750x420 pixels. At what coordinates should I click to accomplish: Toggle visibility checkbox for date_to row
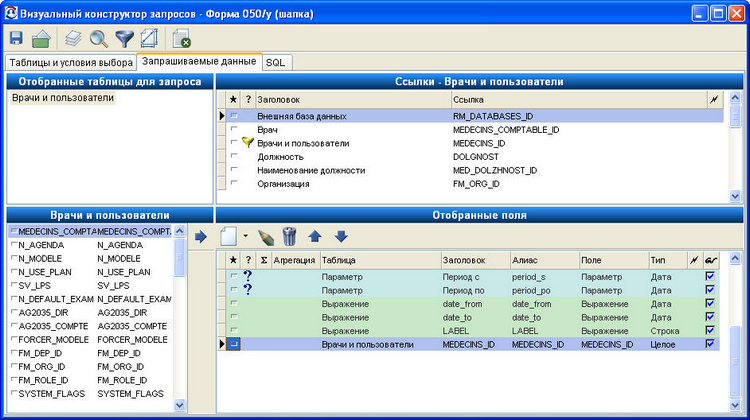coord(710,317)
